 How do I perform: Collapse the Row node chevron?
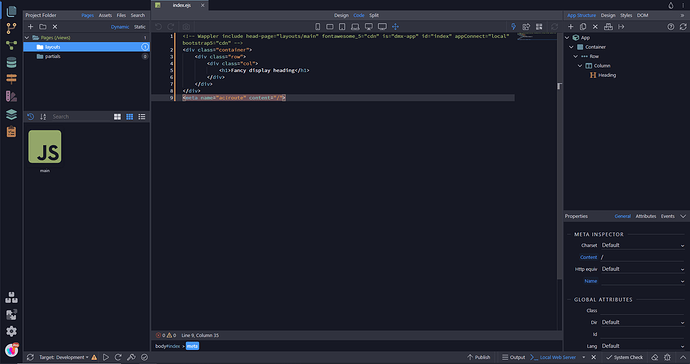pyautogui.click(x=576, y=56)
